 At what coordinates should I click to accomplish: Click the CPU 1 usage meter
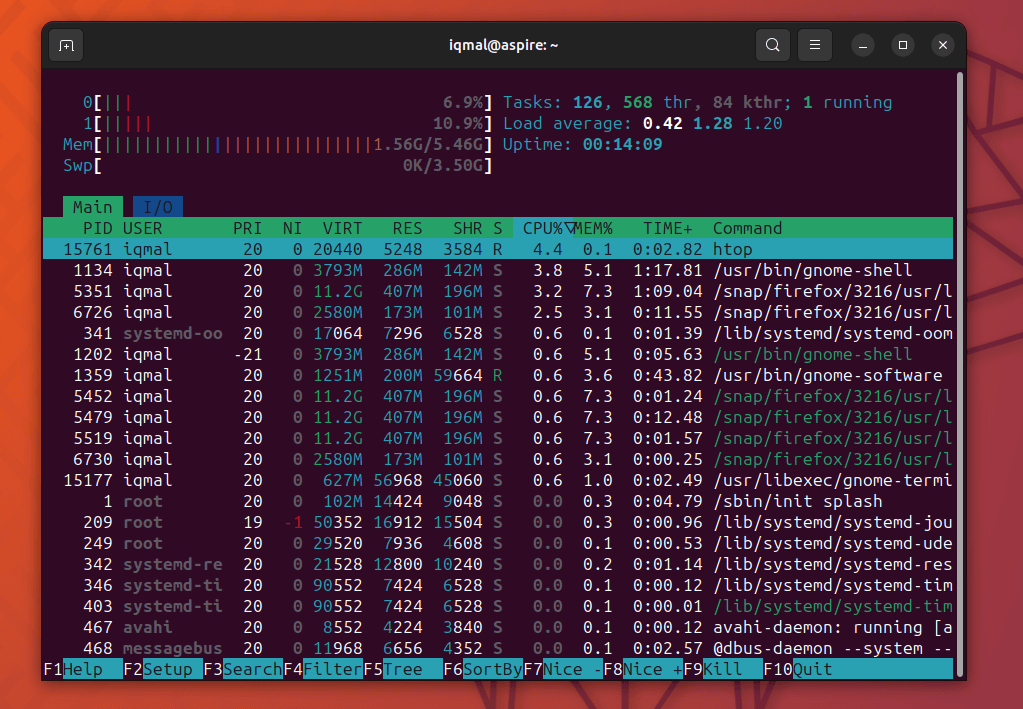click(288, 123)
